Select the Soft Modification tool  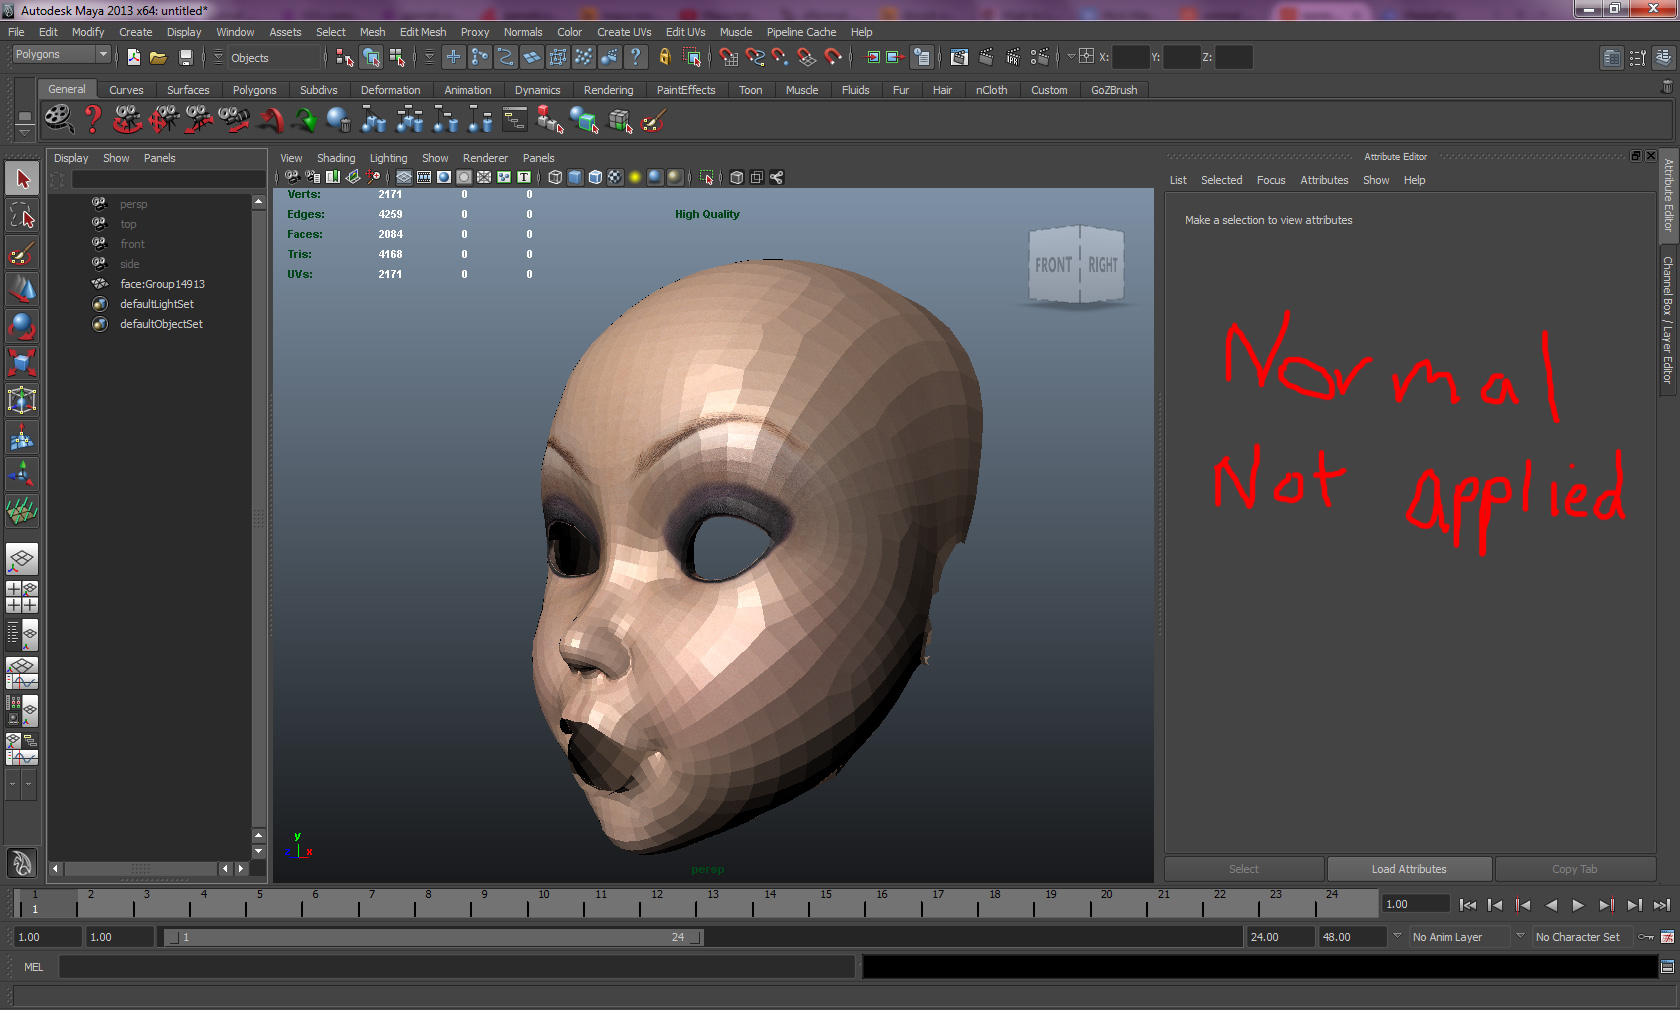[x=22, y=437]
